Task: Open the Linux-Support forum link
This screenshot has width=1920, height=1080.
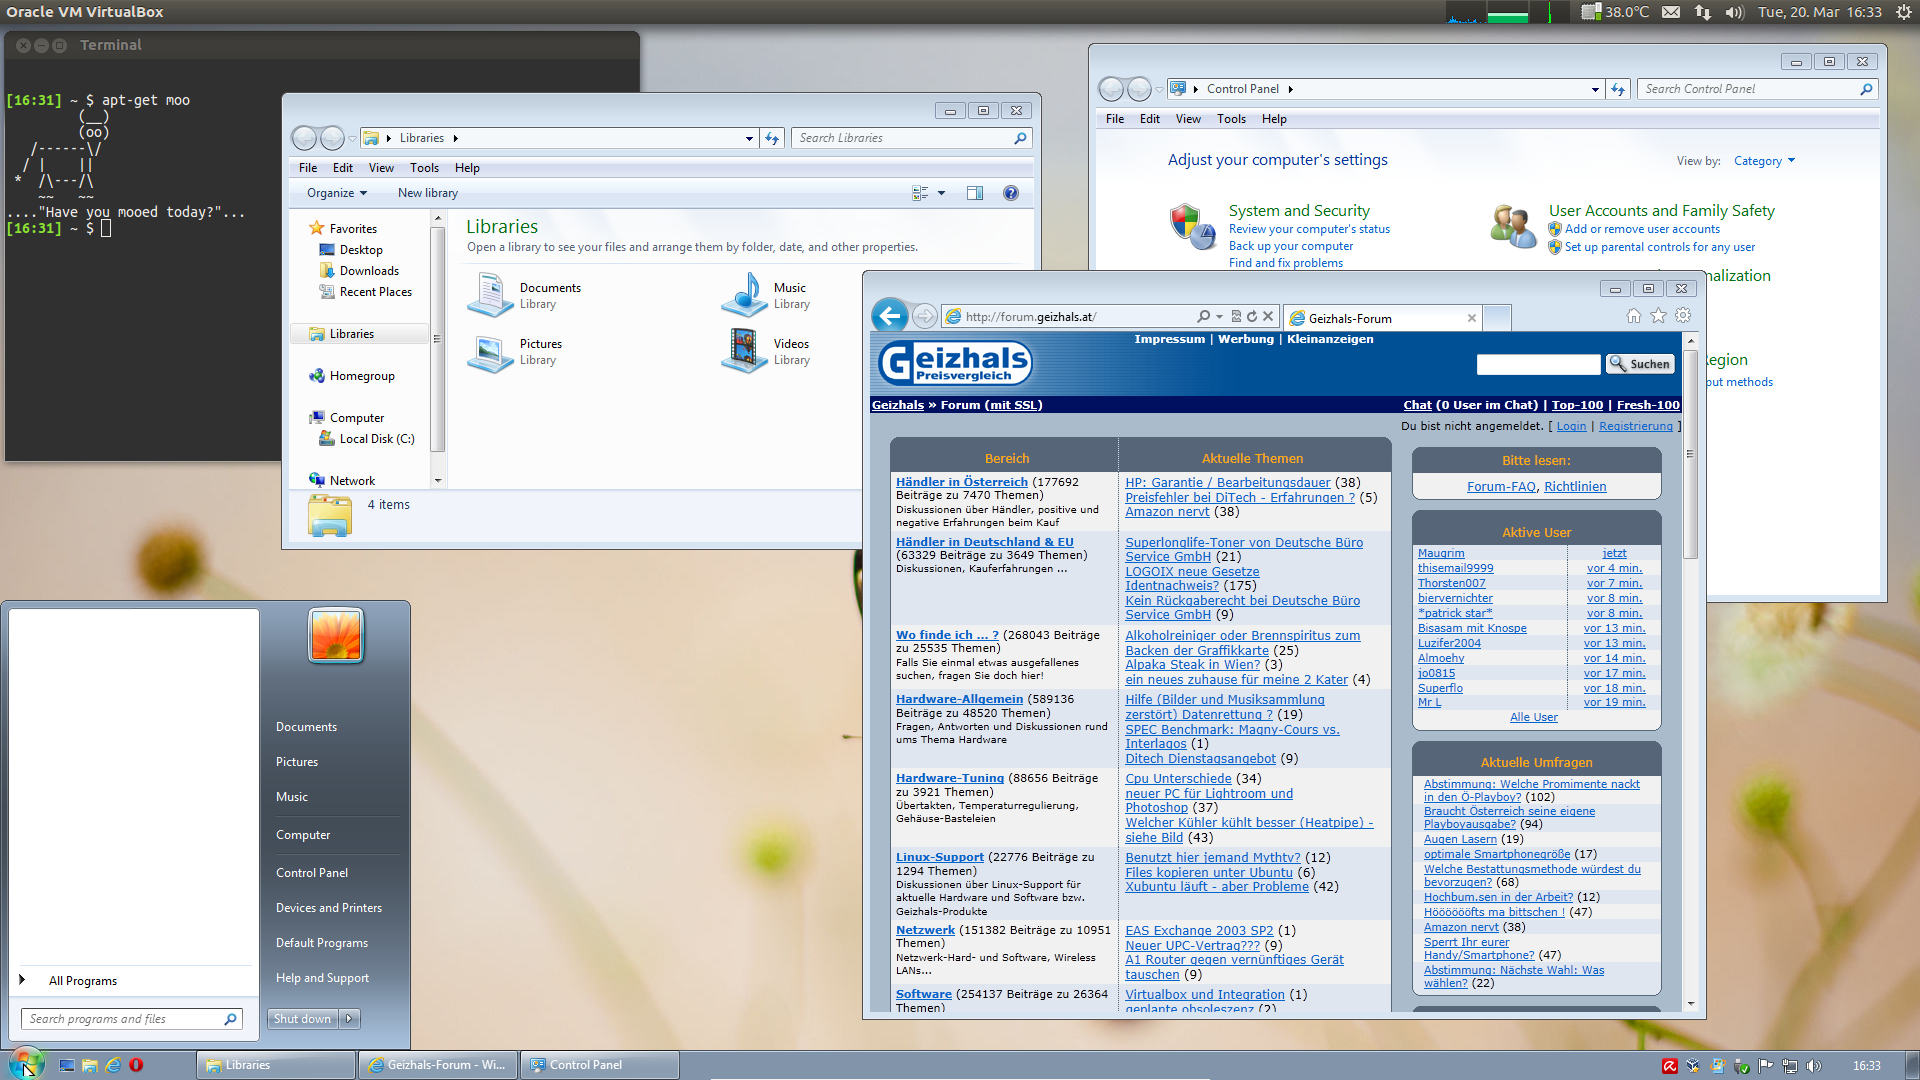Action: pos(939,857)
